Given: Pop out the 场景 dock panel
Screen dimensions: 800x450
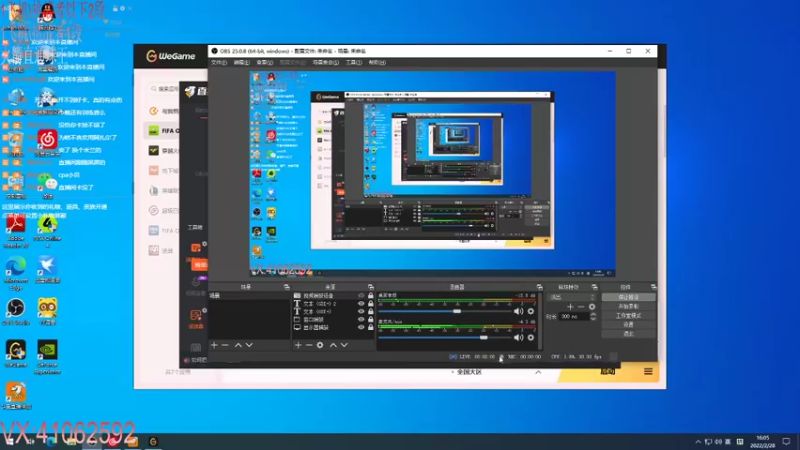Looking at the screenshot, I should pos(286,287).
